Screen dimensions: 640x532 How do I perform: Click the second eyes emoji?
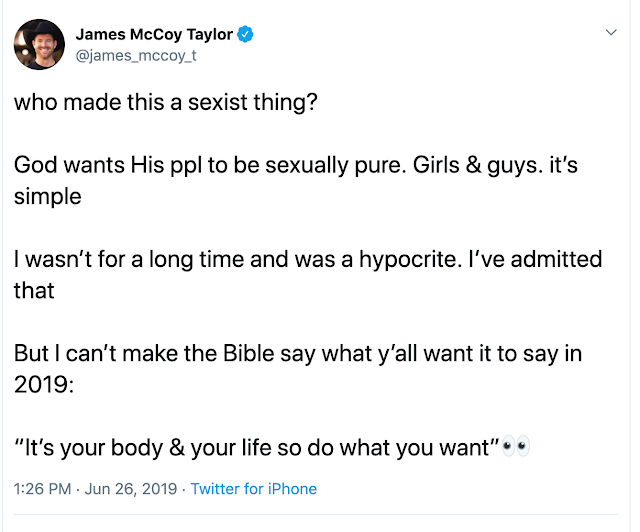pyautogui.click(x=522, y=446)
